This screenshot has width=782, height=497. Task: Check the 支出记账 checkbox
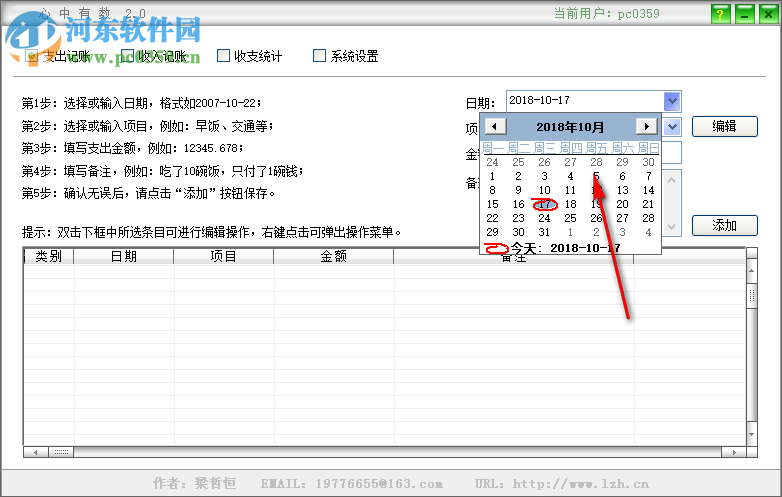[x=31, y=55]
